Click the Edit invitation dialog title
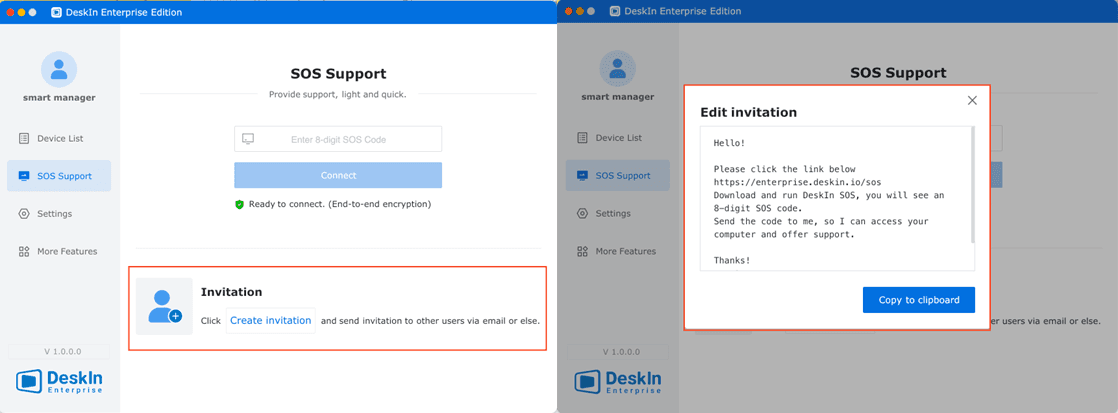1118x413 pixels. point(749,113)
